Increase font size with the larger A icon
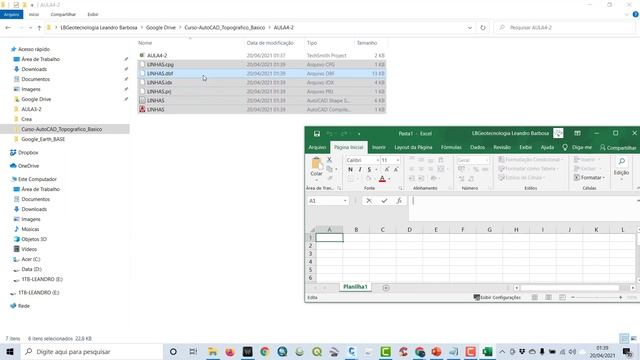 [387, 169]
